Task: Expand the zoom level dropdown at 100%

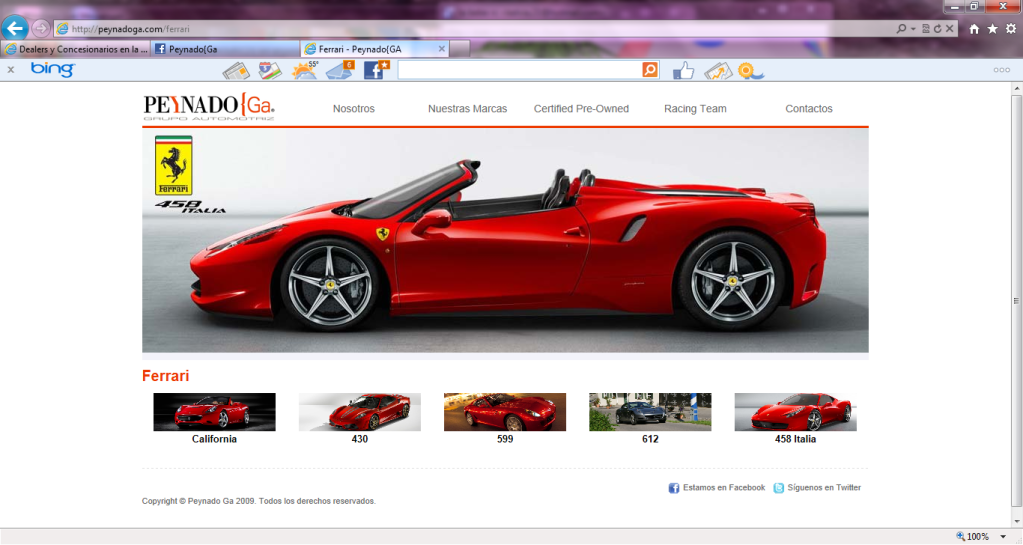Action: pos(1008,537)
